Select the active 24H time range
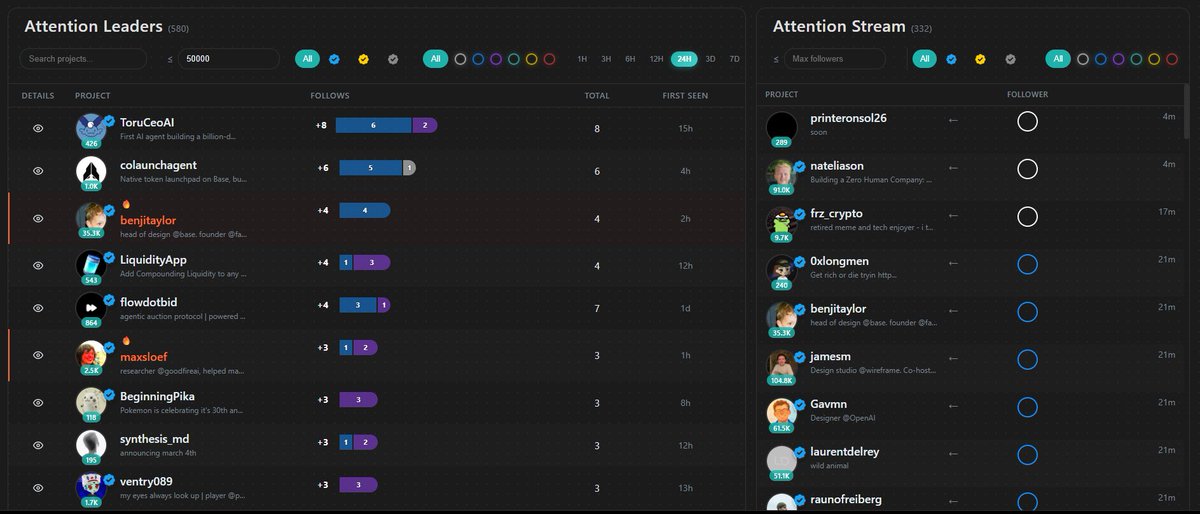1200x514 pixels. [x=684, y=59]
